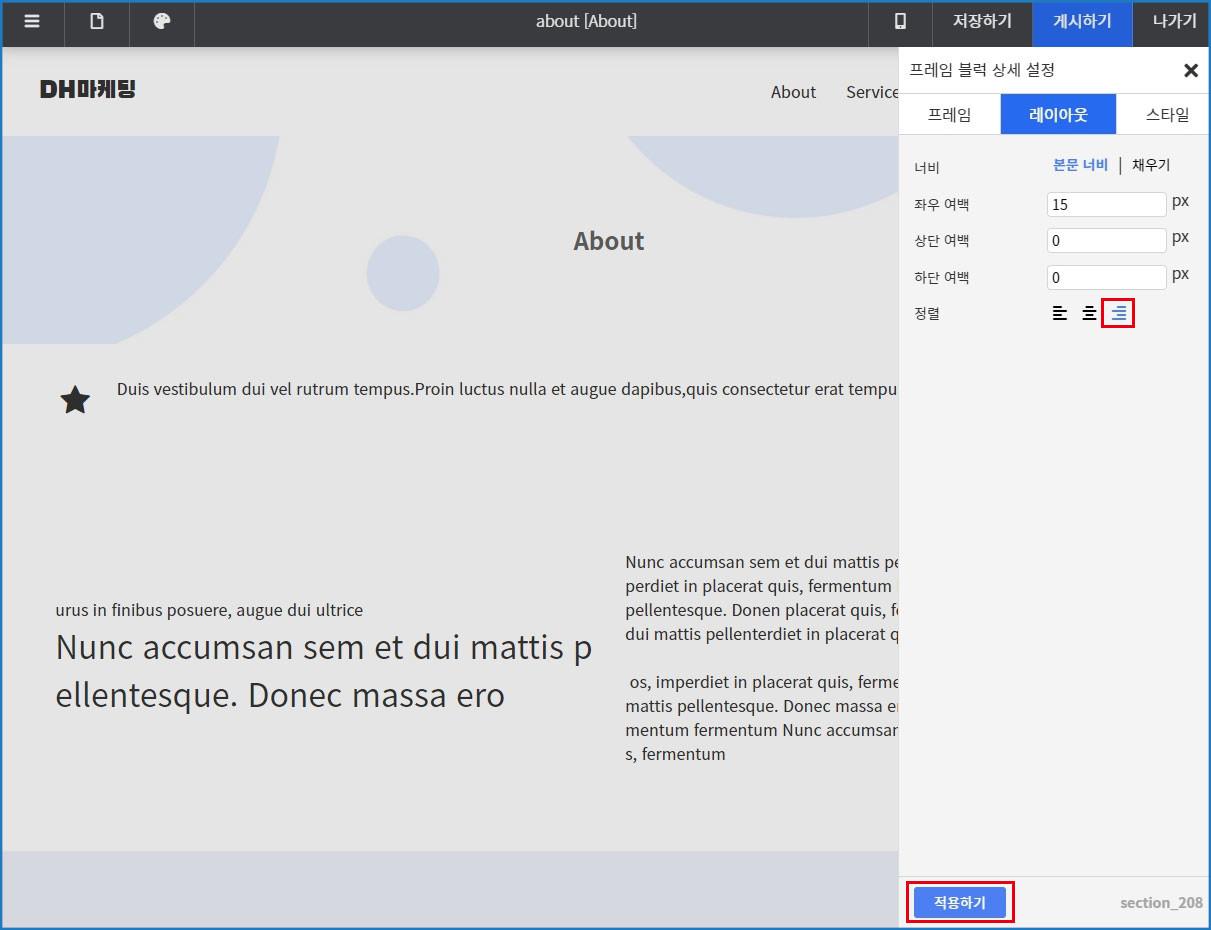Close the frame block settings panel
This screenshot has width=1211, height=930.
click(x=1190, y=70)
